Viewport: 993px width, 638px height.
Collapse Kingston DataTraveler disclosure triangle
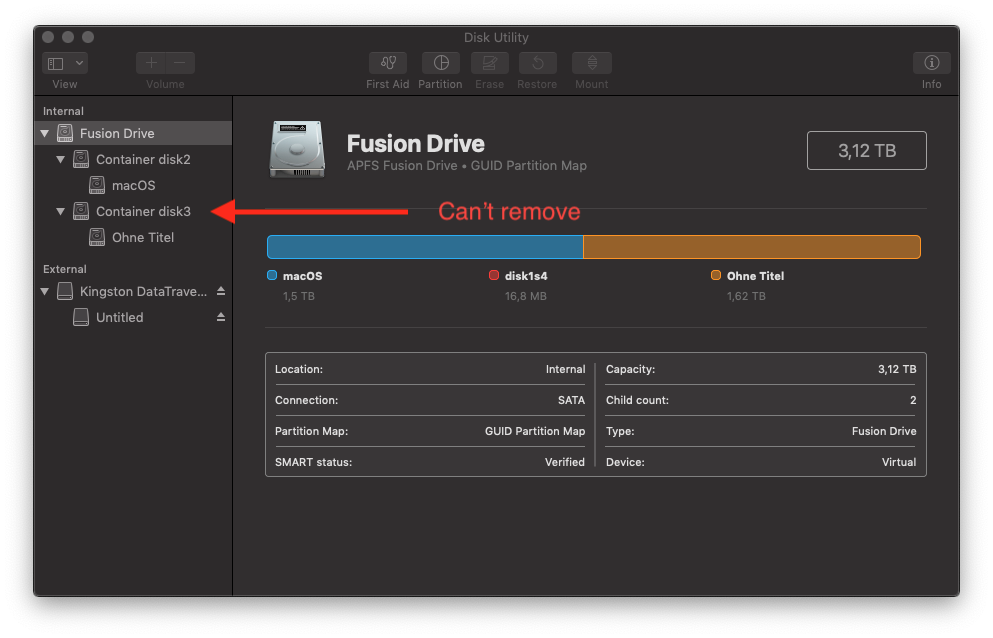click(x=44, y=291)
